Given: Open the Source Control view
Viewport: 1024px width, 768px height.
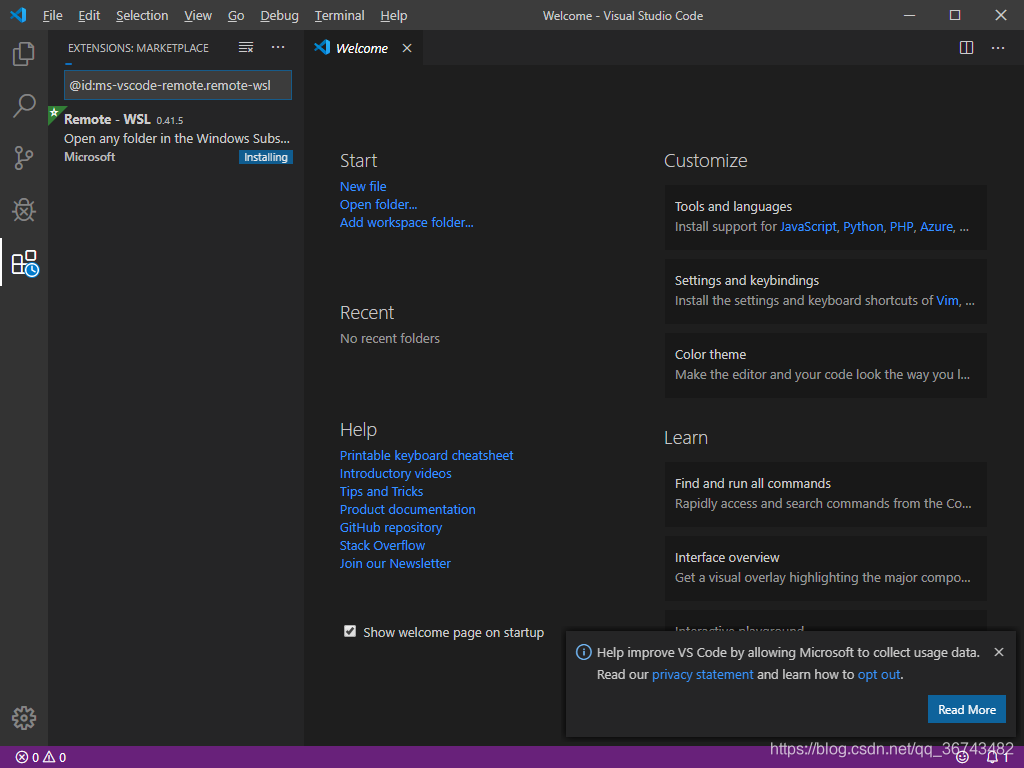Looking at the screenshot, I should tap(24, 157).
